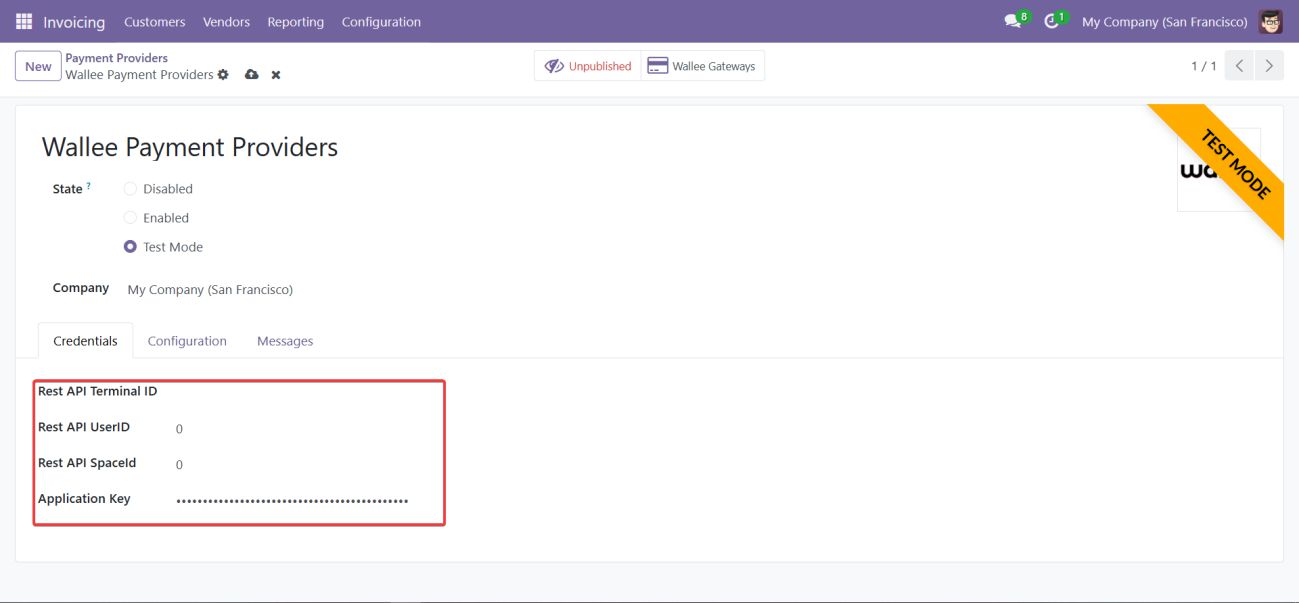The width and height of the screenshot is (1299, 603).
Task: Open the Wallee Gateways button
Action: click(702, 66)
